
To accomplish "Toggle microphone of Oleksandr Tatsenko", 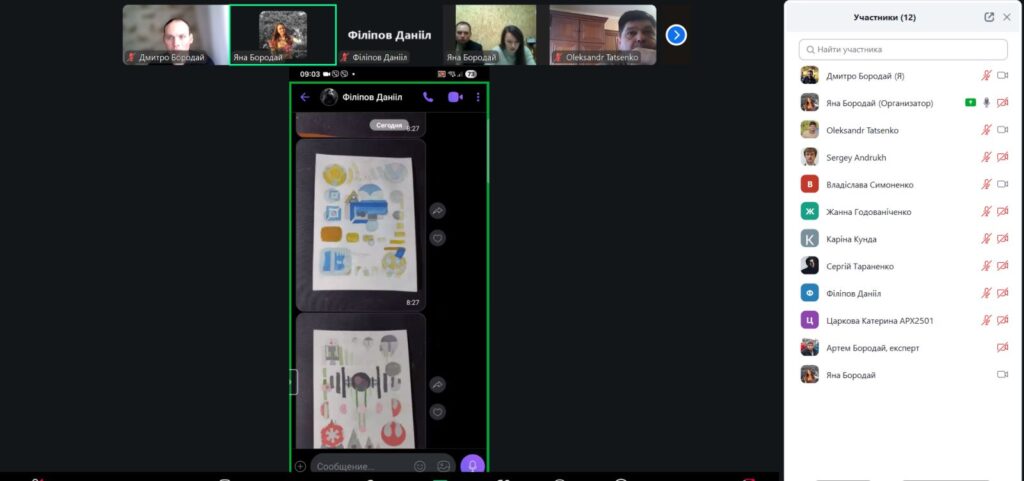I will [986, 130].
